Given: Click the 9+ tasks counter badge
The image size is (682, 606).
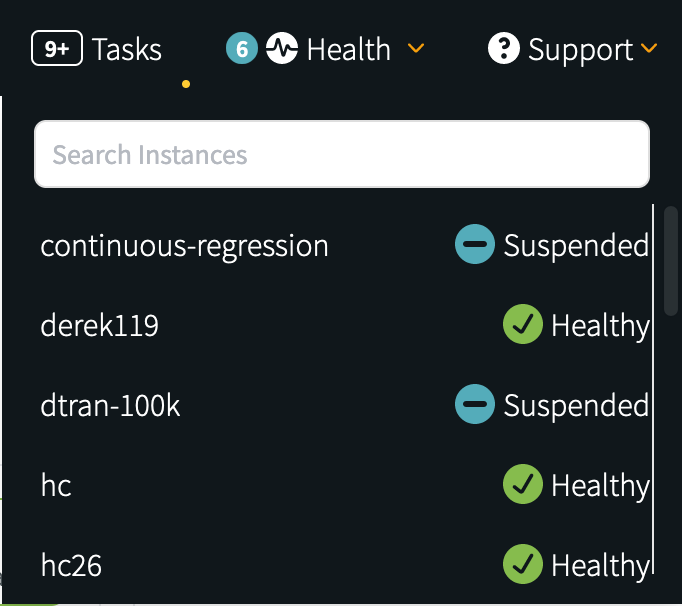Looking at the screenshot, I should [57, 48].
